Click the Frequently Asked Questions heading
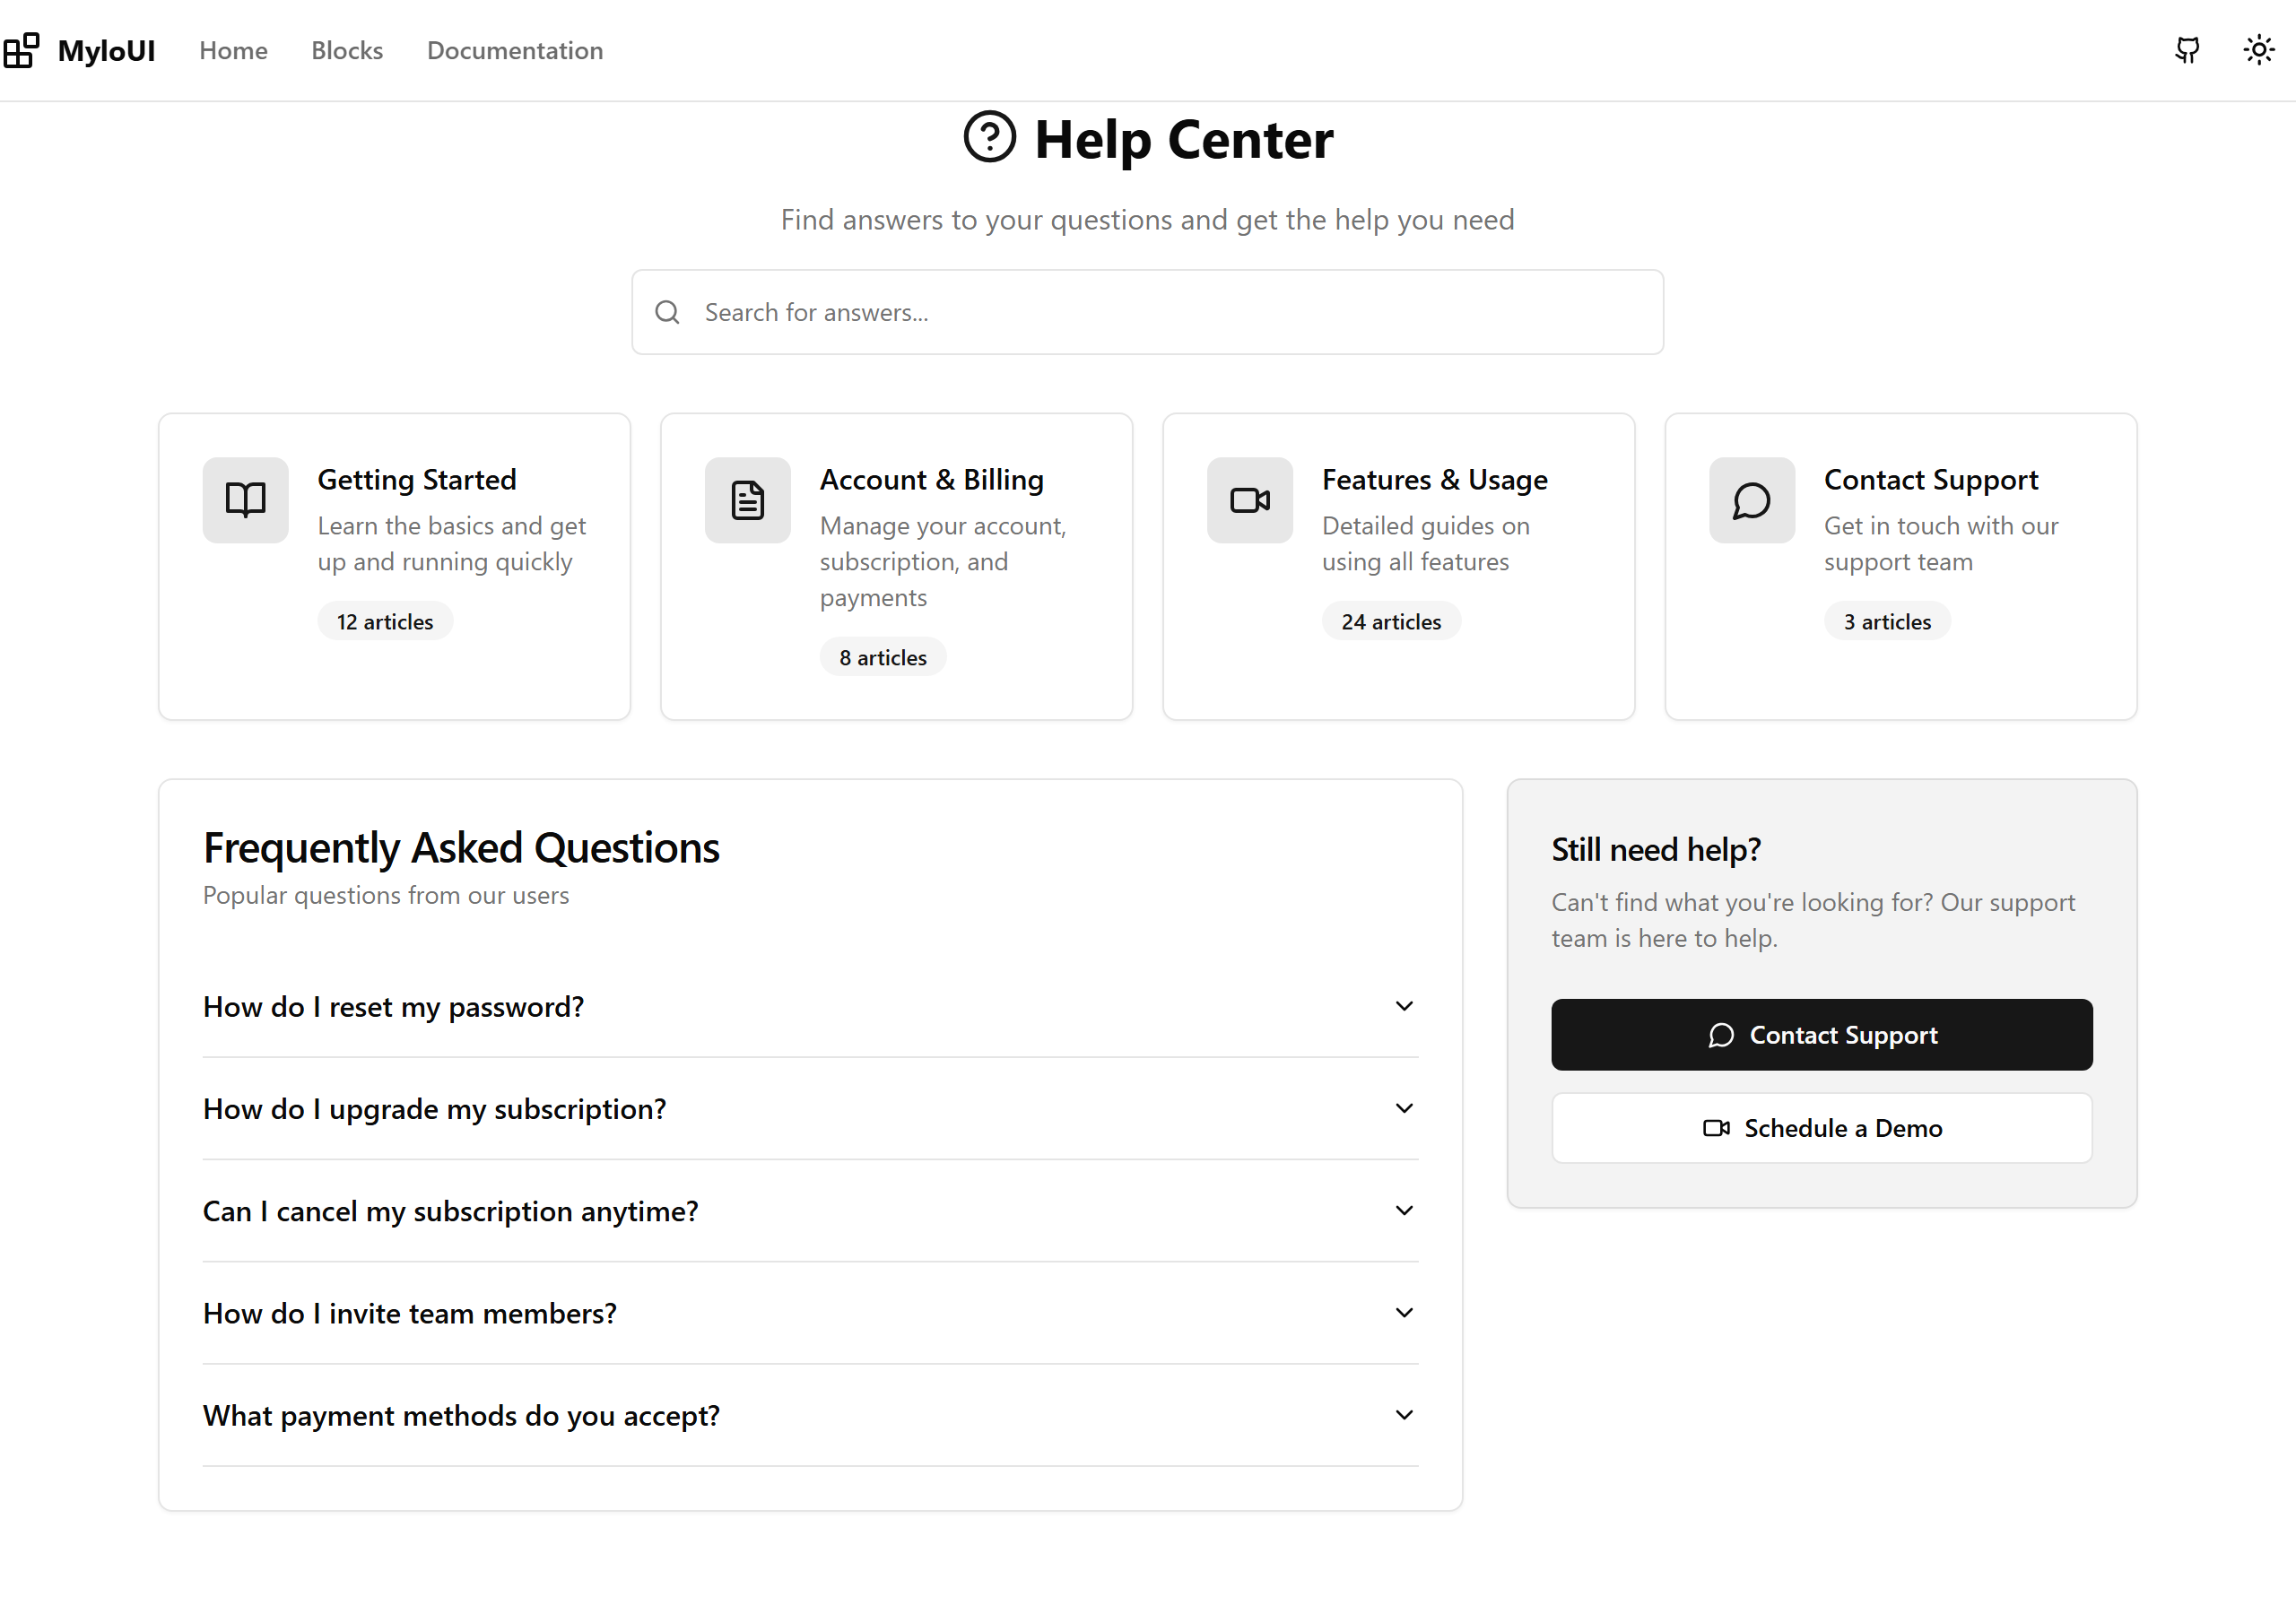The width and height of the screenshot is (2296, 1614). pyautogui.click(x=461, y=848)
